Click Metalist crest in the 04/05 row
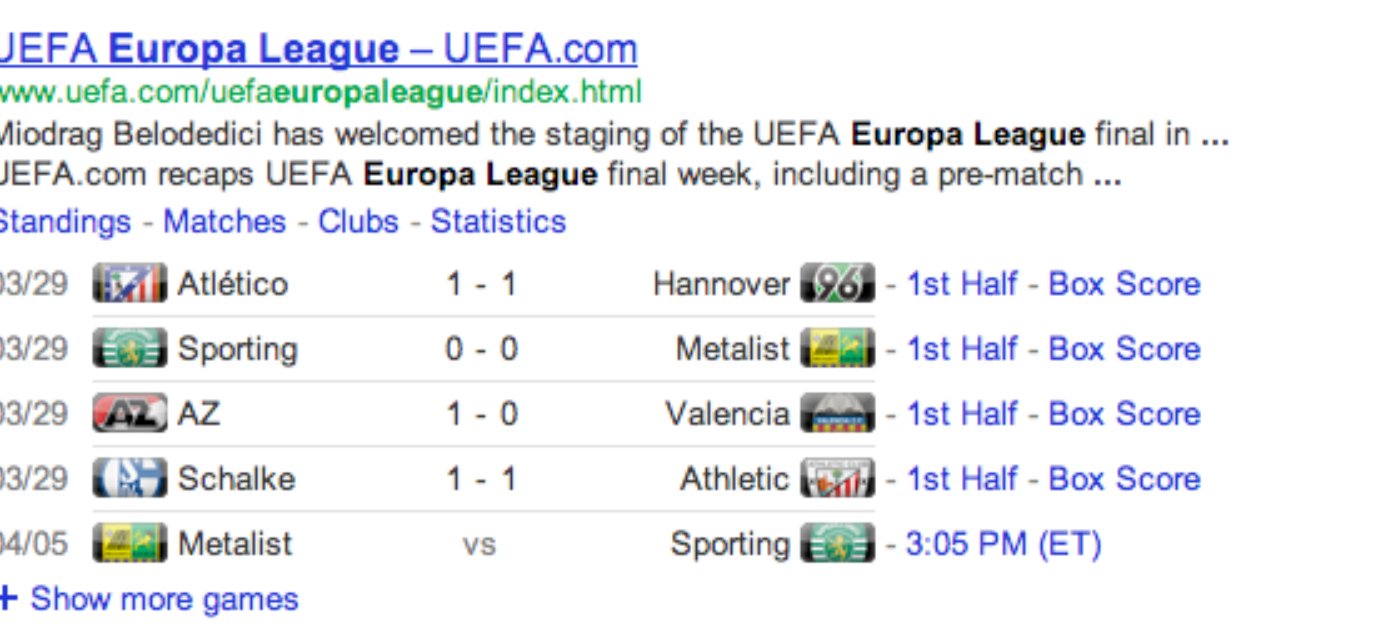The height and width of the screenshot is (630, 1374). [129, 544]
